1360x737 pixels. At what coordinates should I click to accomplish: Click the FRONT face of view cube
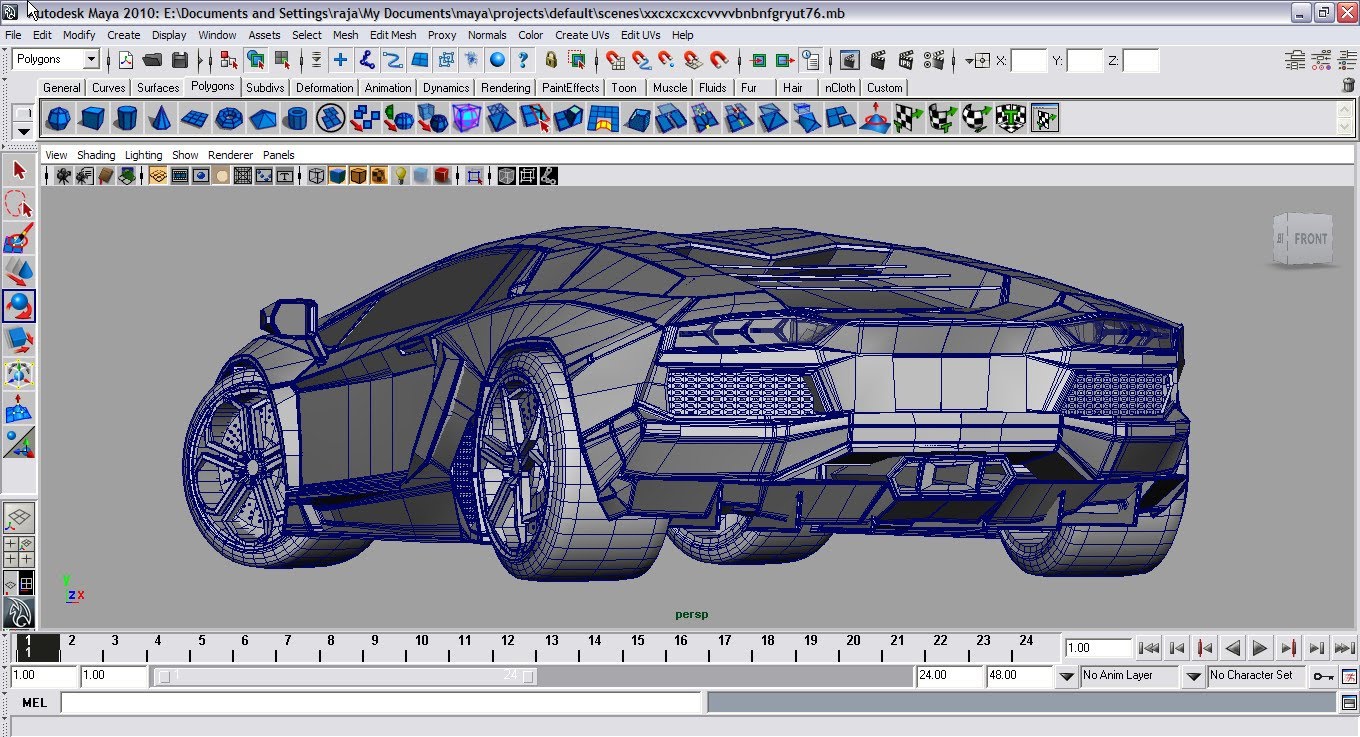(1310, 239)
